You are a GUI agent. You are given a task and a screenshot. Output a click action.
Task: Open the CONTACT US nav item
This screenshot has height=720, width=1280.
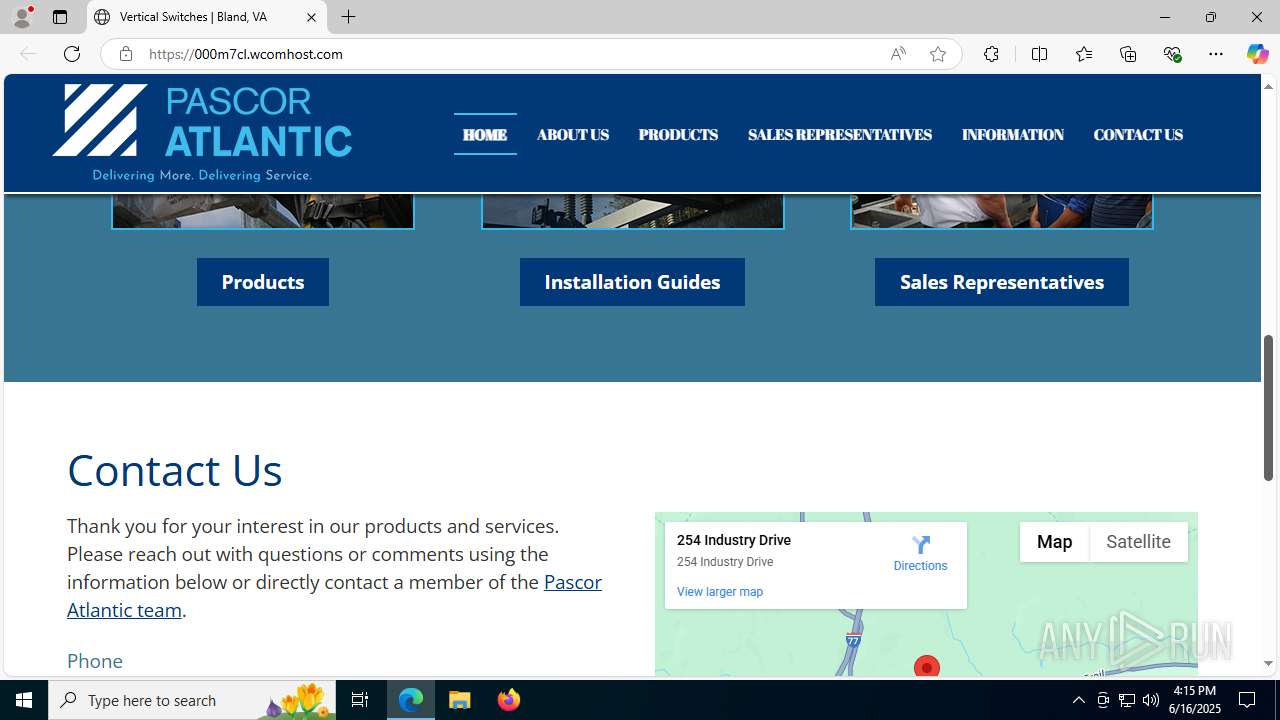[x=1138, y=134]
